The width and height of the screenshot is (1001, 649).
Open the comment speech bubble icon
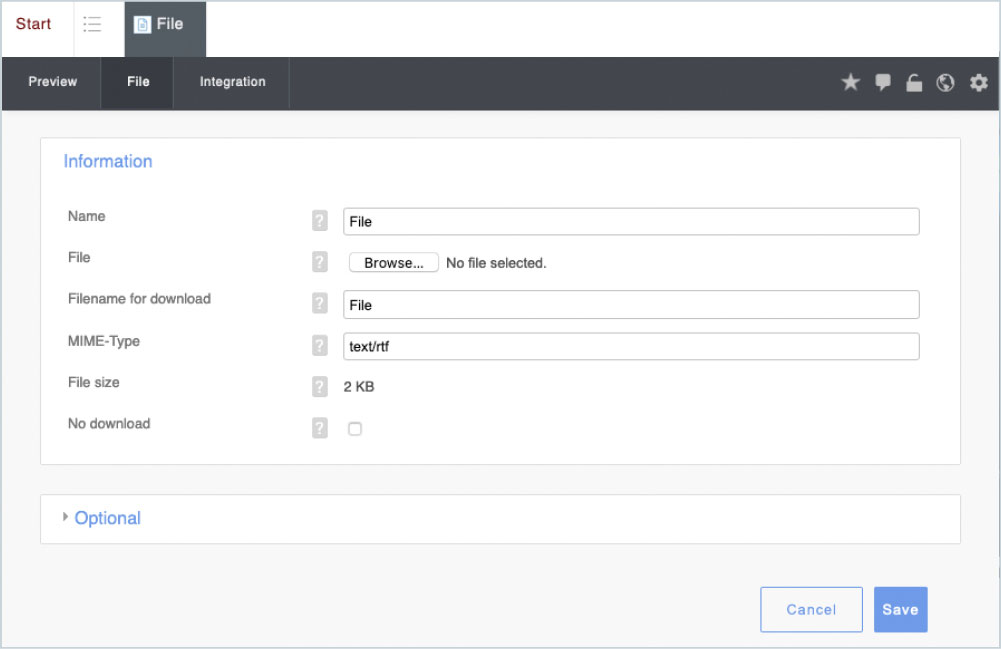pos(882,83)
